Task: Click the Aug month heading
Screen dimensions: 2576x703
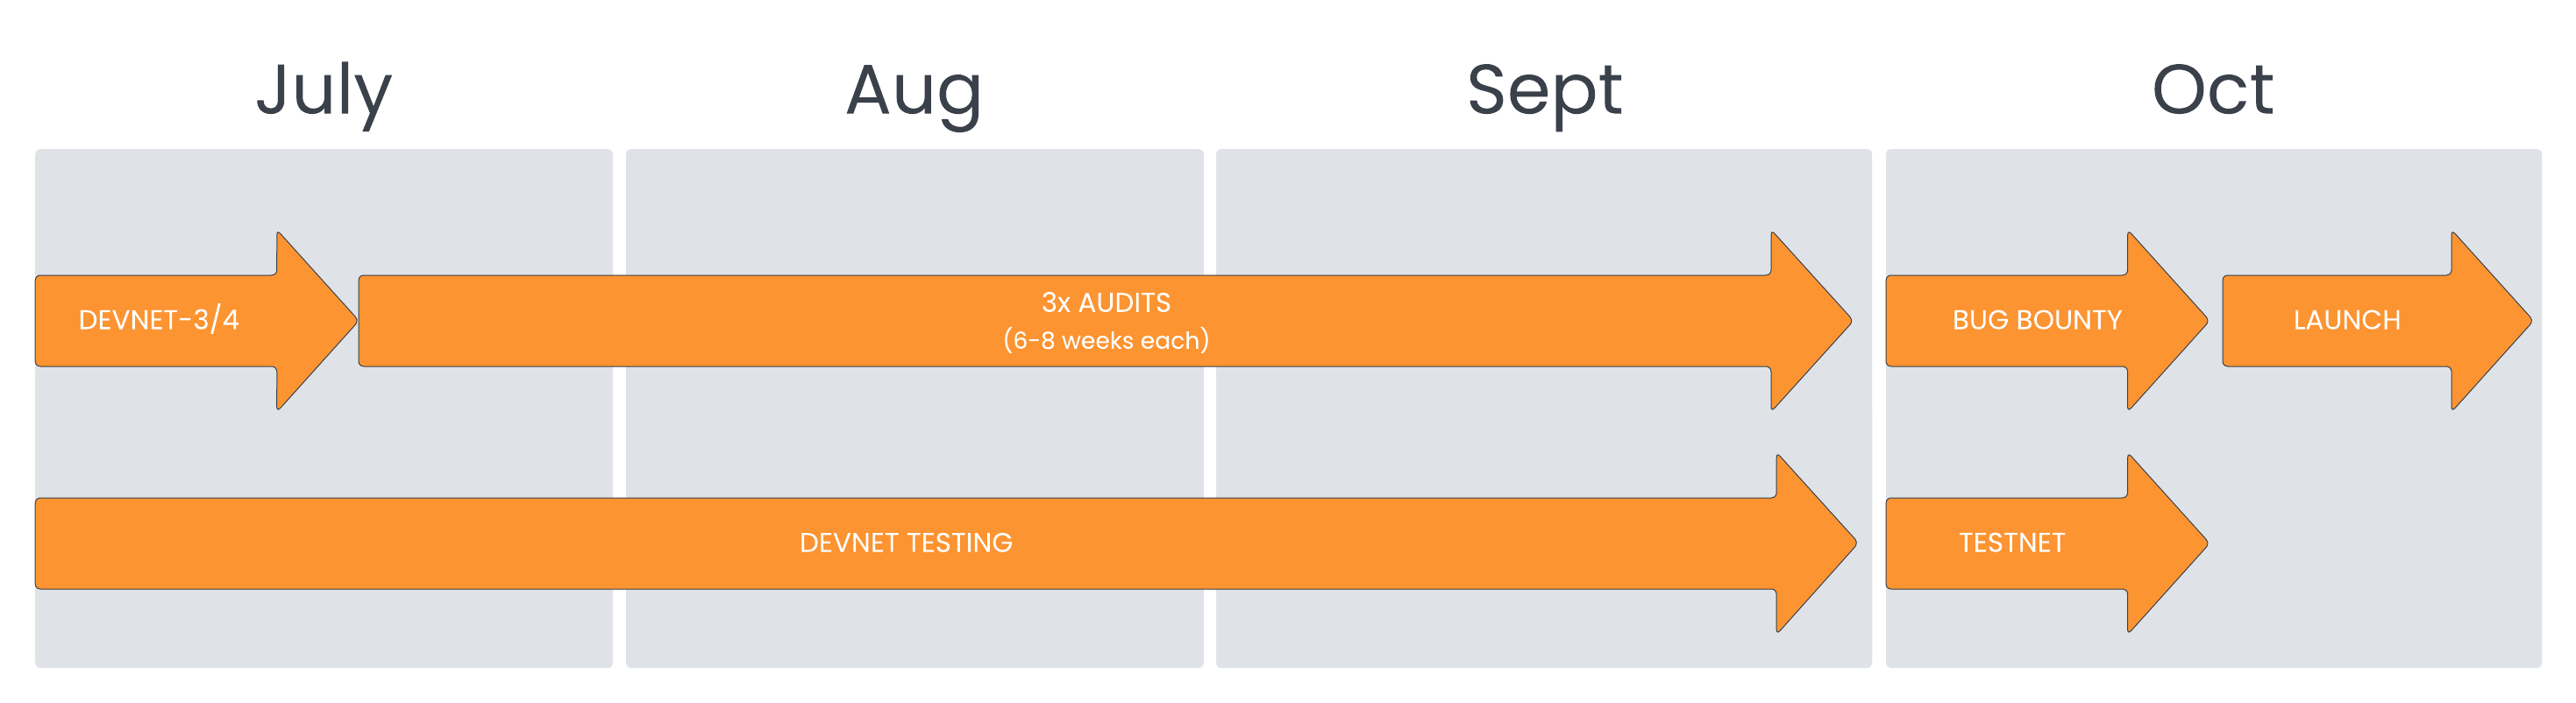Action: [x=914, y=93]
